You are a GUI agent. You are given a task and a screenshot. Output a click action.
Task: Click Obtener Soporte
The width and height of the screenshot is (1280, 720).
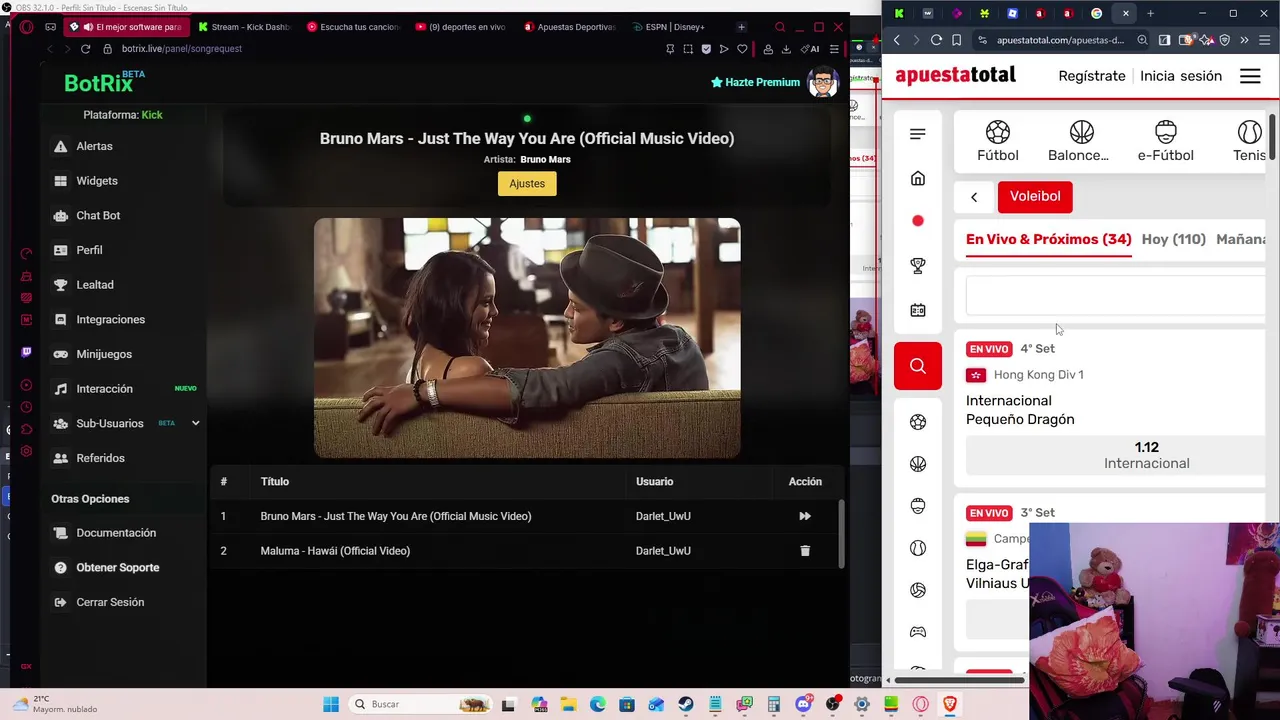[117, 567]
